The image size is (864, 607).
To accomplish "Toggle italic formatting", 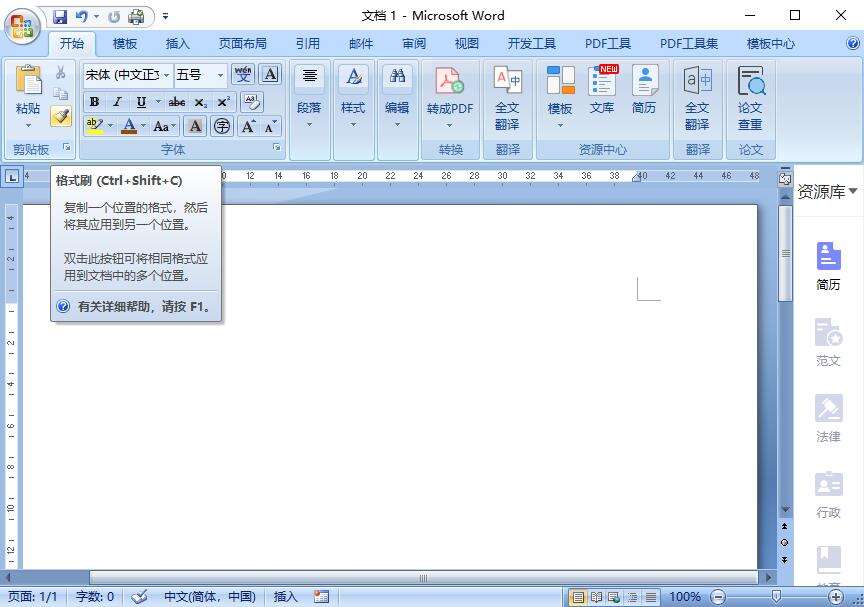I will 117,102.
